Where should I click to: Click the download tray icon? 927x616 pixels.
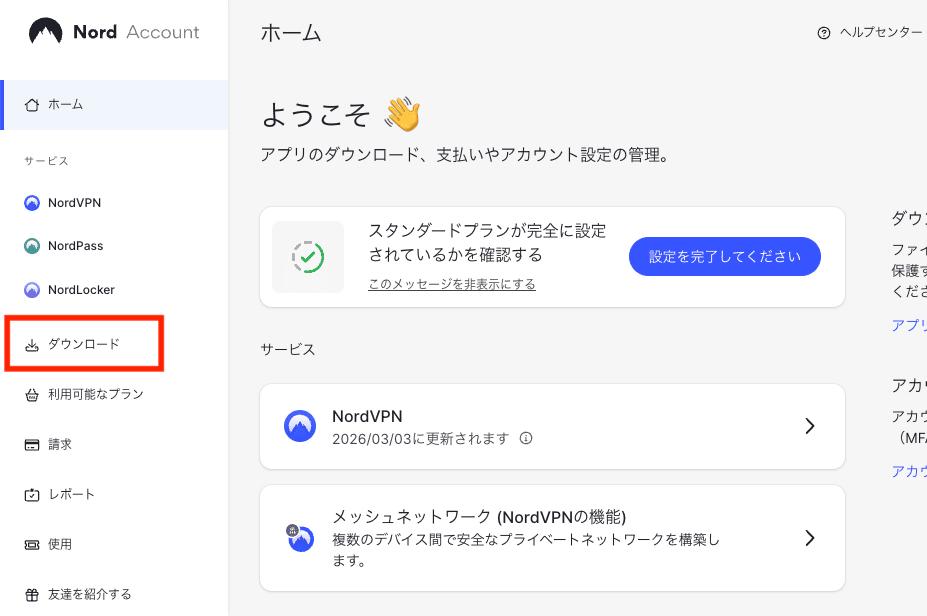pos(32,345)
